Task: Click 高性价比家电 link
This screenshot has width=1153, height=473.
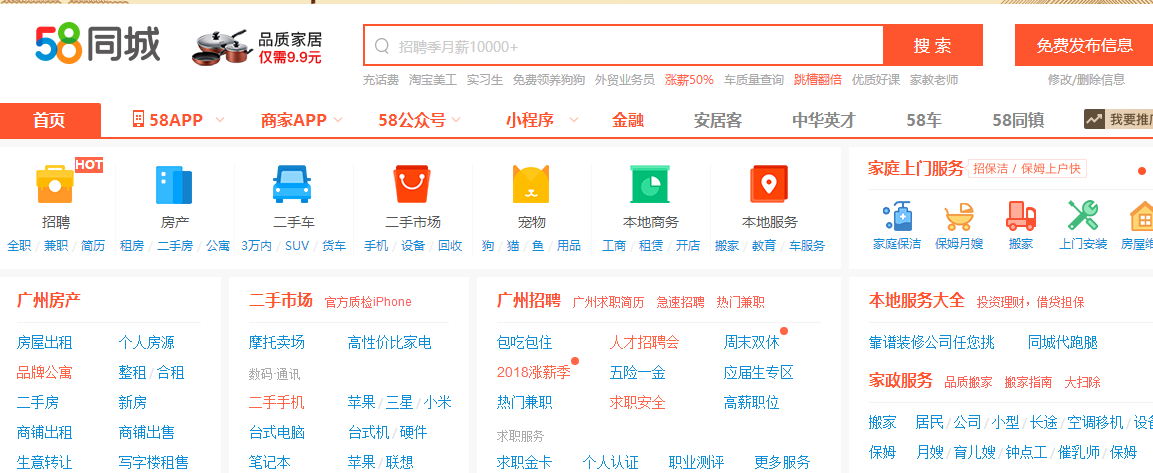Action: (x=390, y=342)
